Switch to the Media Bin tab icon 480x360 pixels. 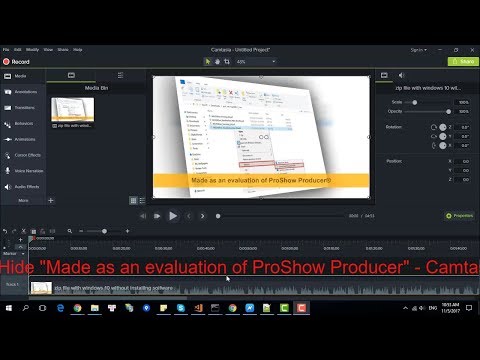[71, 75]
